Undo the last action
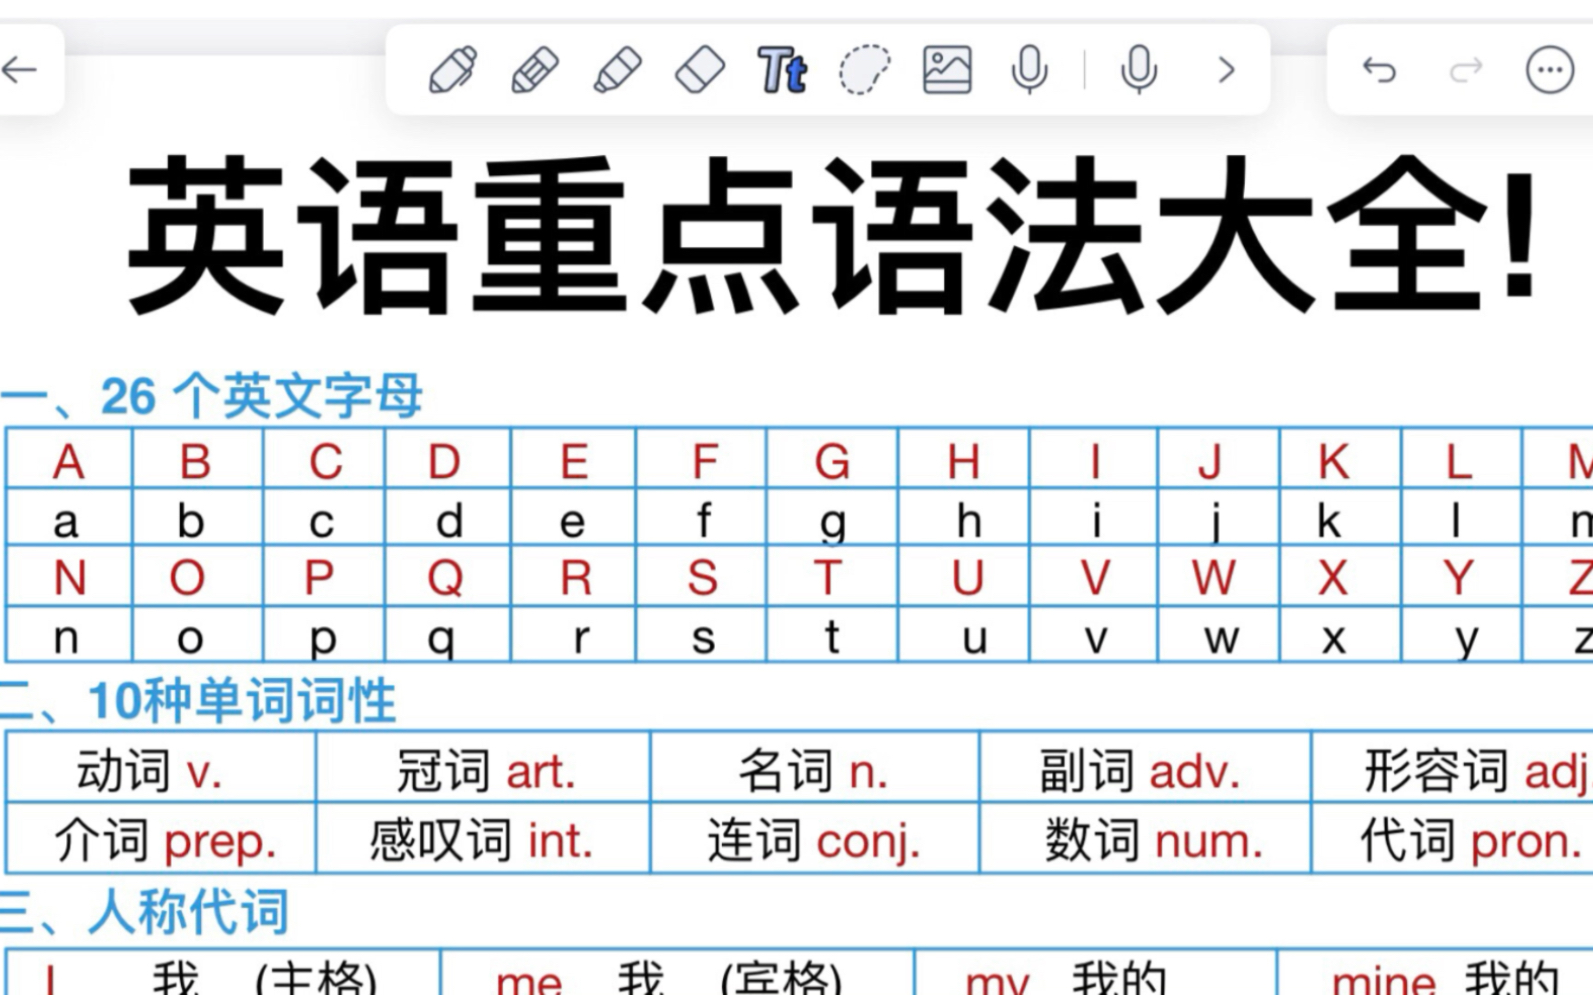The width and height of the screenshot is (1593, 995). [x=1379, y=70]
